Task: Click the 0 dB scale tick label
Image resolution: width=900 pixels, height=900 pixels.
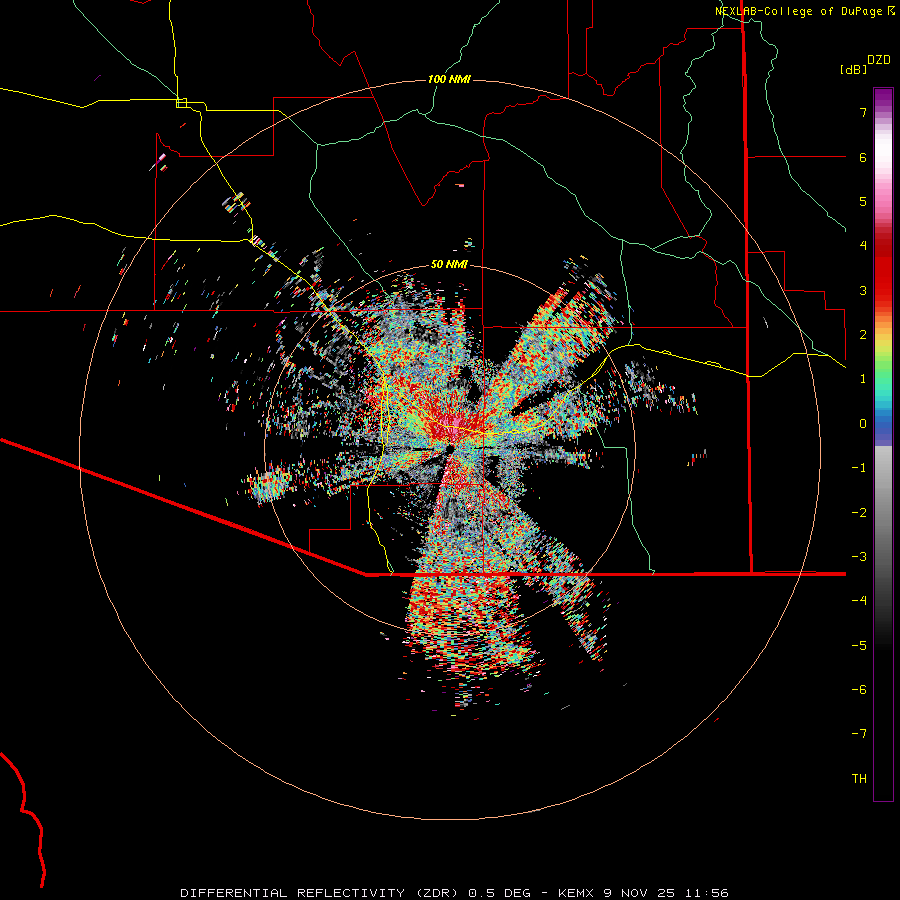Action: tap(863, 424)
